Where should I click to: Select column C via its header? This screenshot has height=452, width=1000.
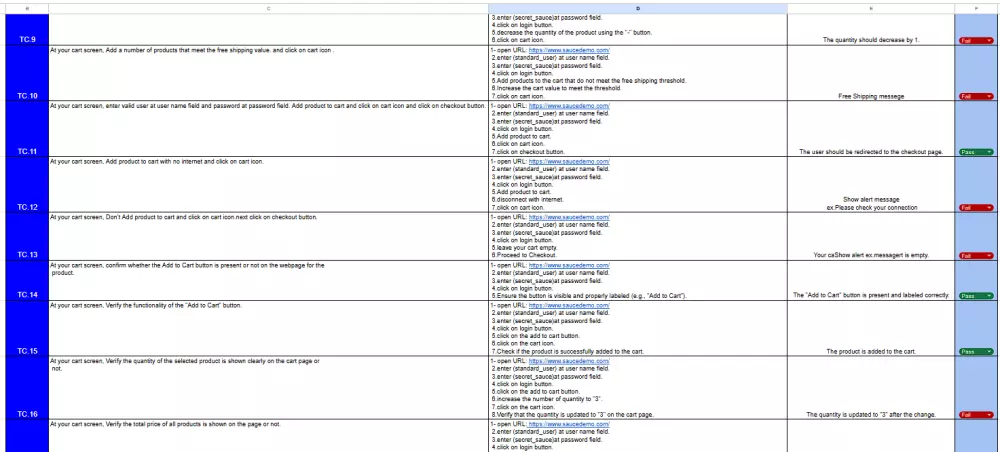tap(268, 9)
